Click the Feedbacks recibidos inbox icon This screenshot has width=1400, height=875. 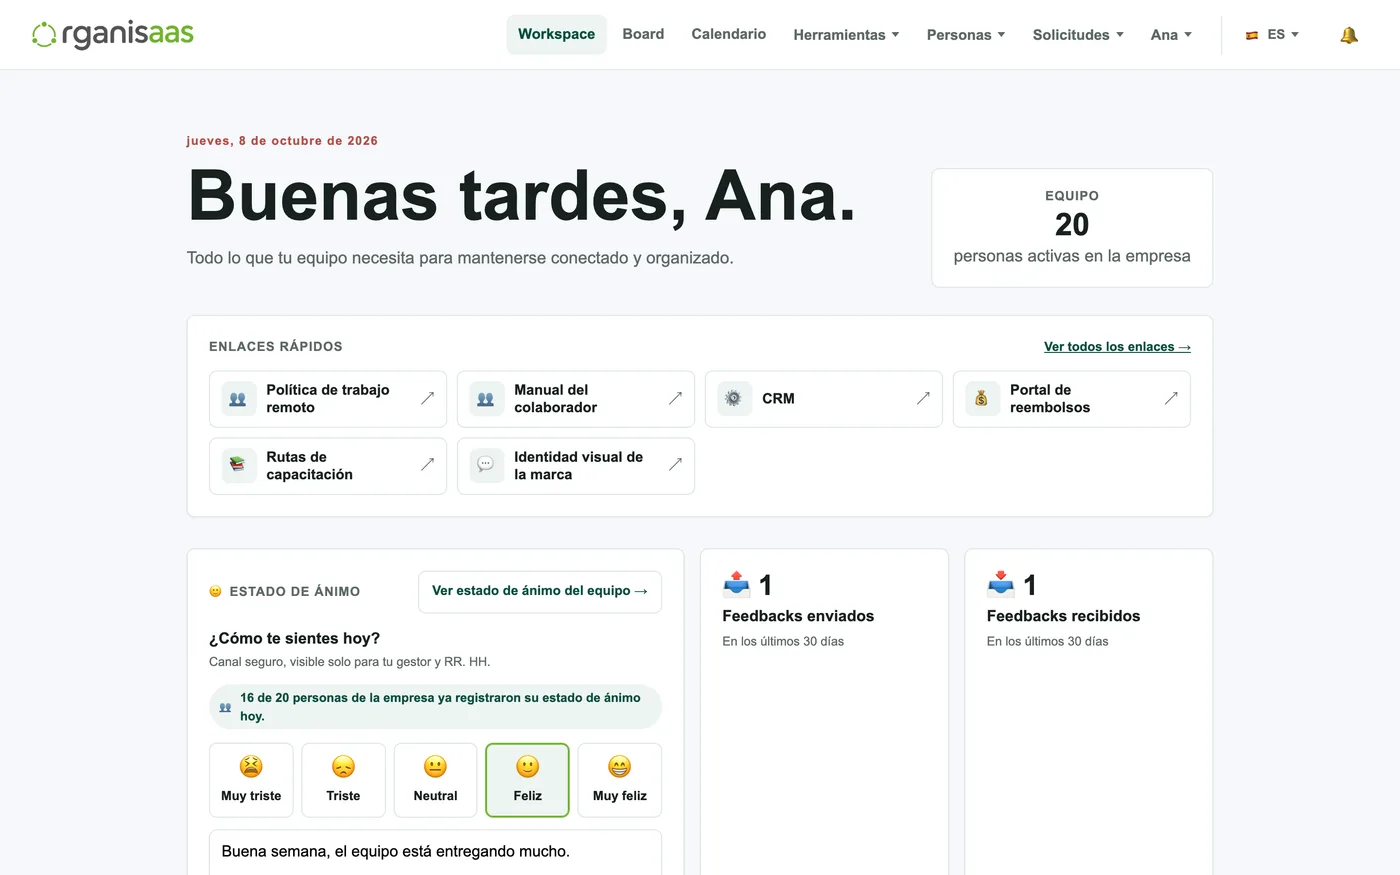point(1000,583)
